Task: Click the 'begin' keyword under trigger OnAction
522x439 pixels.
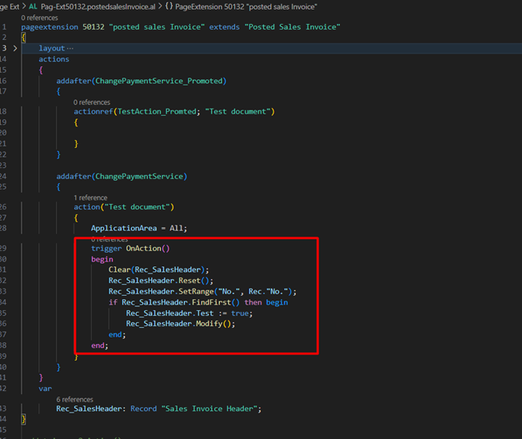Action: pyautogui.click(x=102, y=259)
